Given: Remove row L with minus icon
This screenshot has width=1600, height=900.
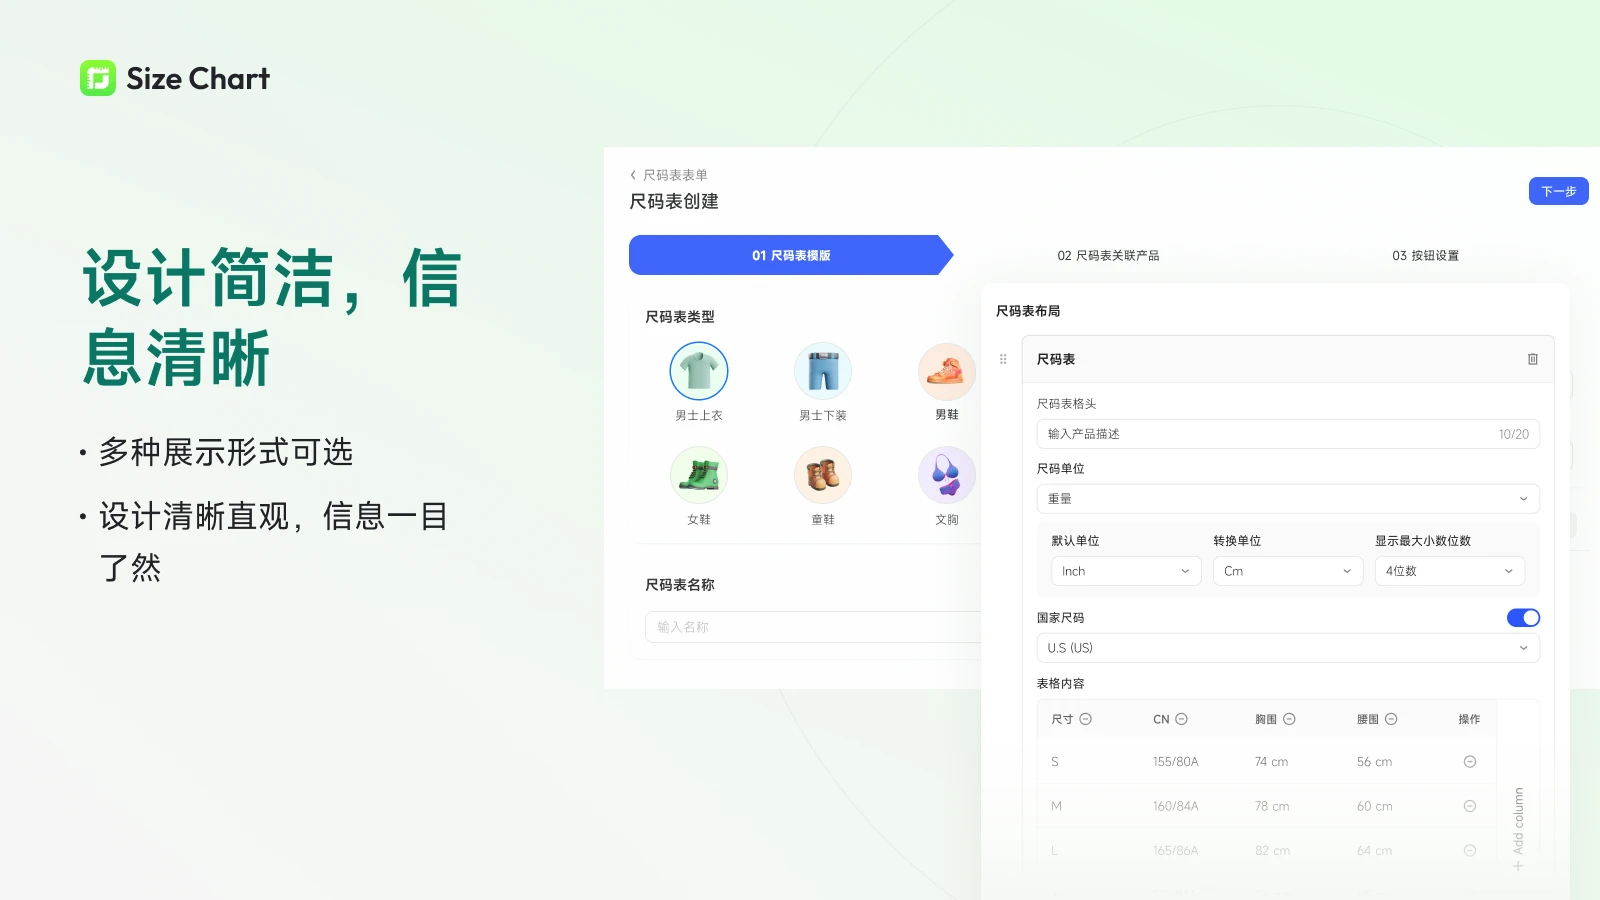Looking at the screenshot, I should [1470, 851].
